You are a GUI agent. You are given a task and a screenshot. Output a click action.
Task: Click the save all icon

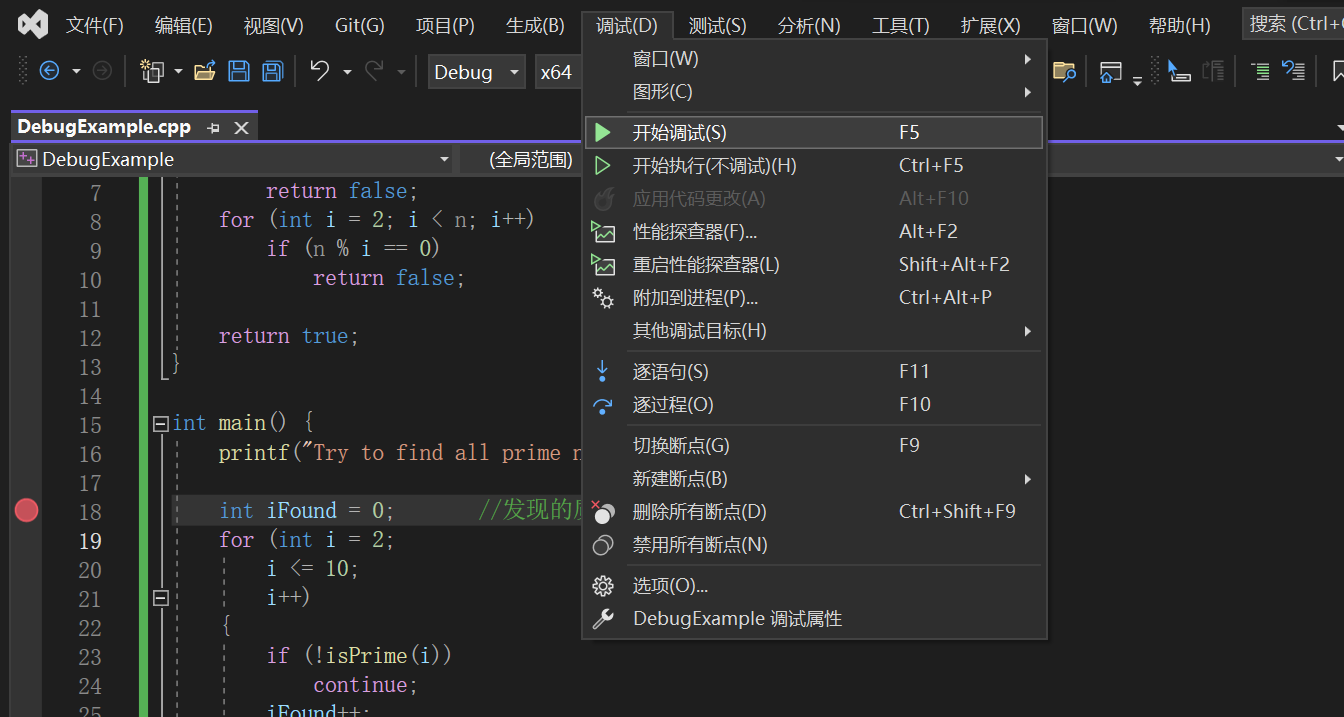click(273, 71)
